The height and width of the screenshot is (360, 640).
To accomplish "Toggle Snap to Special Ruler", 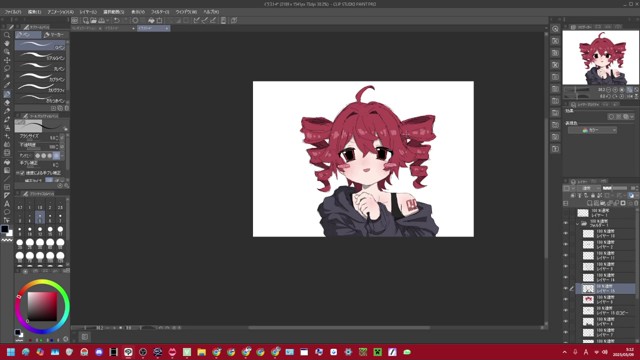I will click(x=205, y=20).
